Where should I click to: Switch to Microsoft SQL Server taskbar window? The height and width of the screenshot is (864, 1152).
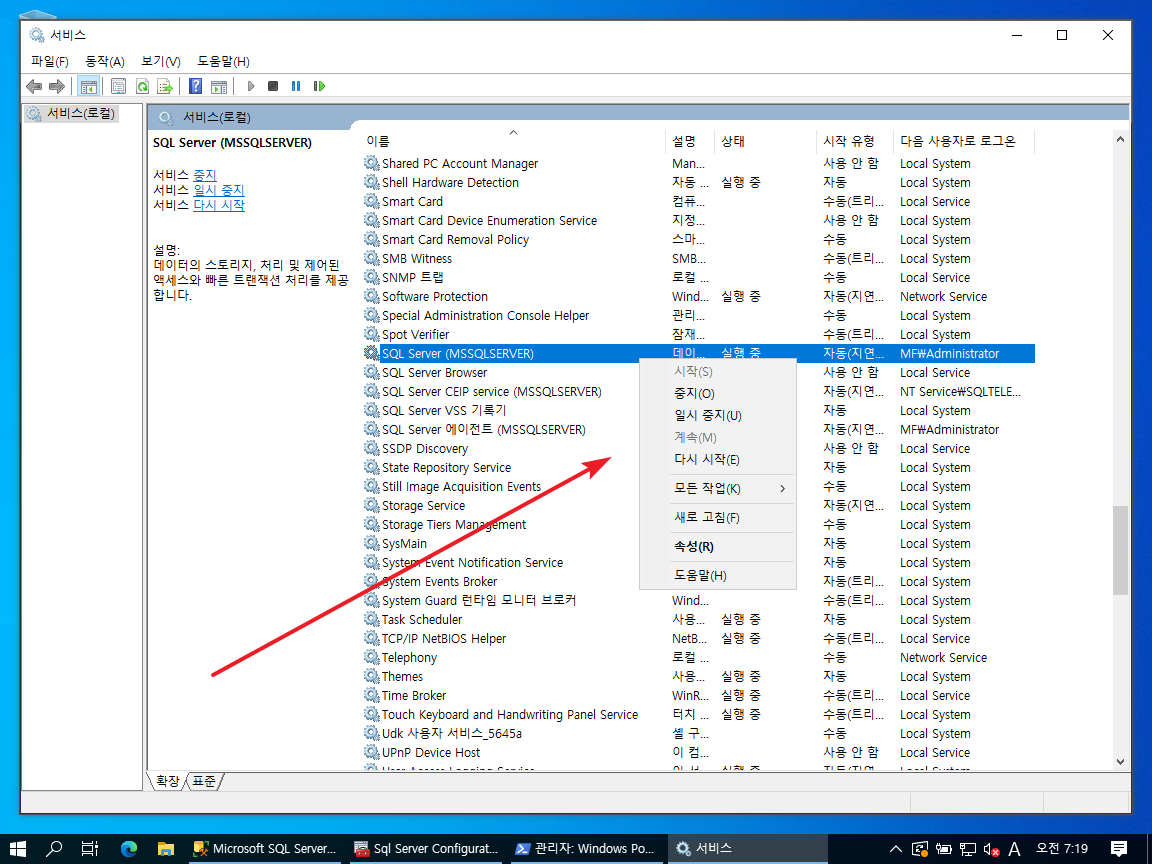click(264, 849)
